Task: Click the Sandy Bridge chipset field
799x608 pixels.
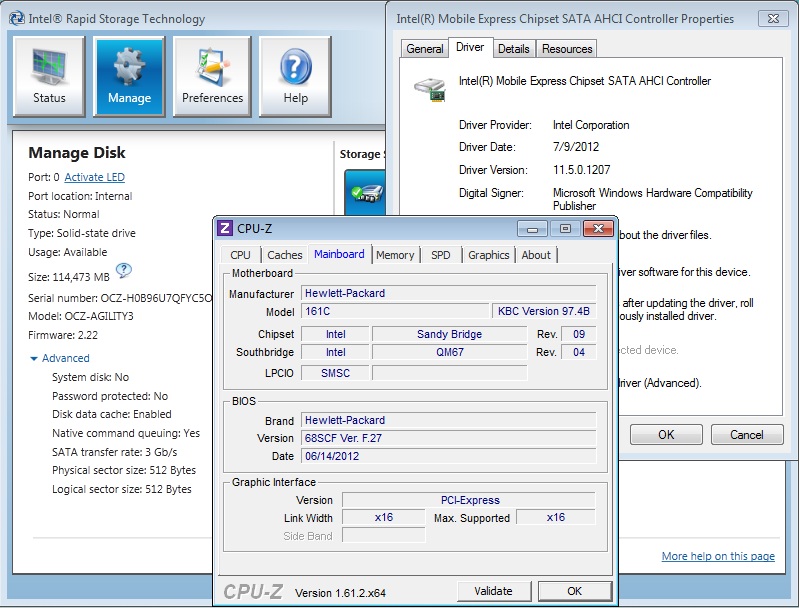Action: click(449, 334)
